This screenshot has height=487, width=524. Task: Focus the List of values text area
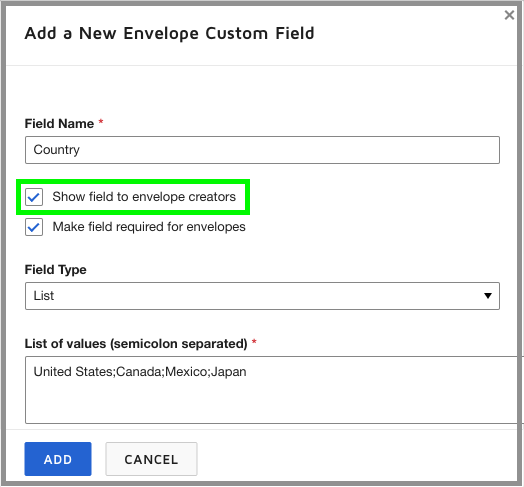click(274, 390)
